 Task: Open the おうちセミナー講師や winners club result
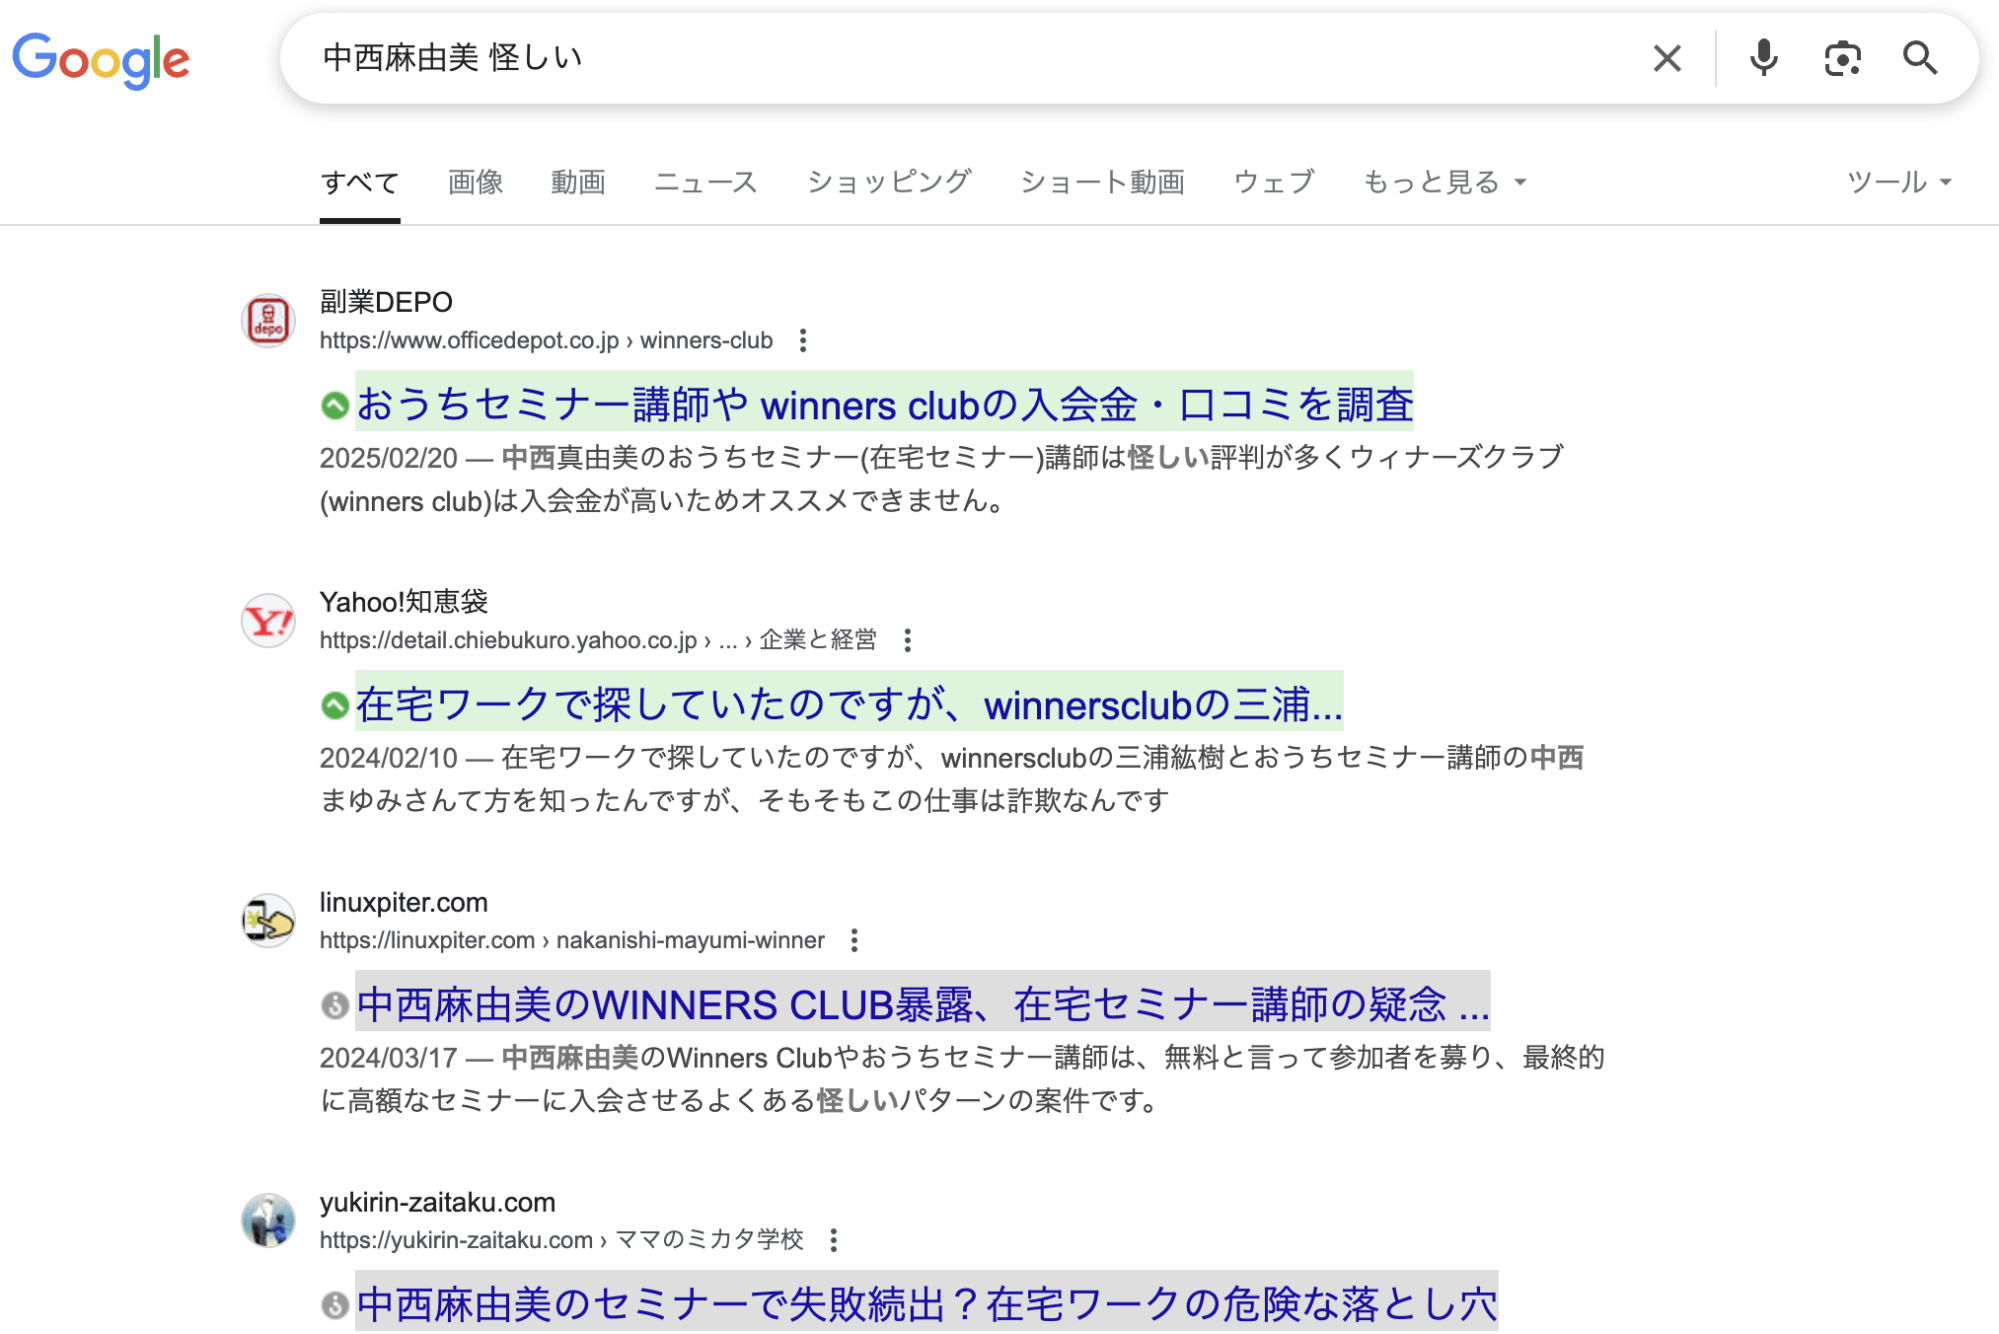tap(884, 404)
